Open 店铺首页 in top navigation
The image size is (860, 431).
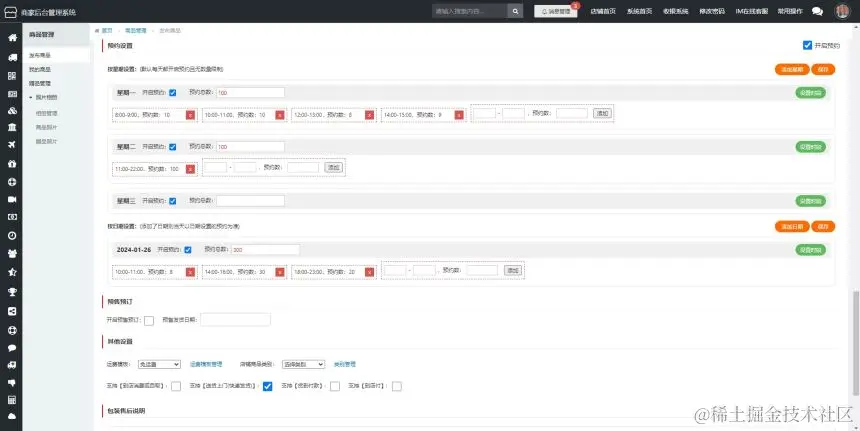603,12
